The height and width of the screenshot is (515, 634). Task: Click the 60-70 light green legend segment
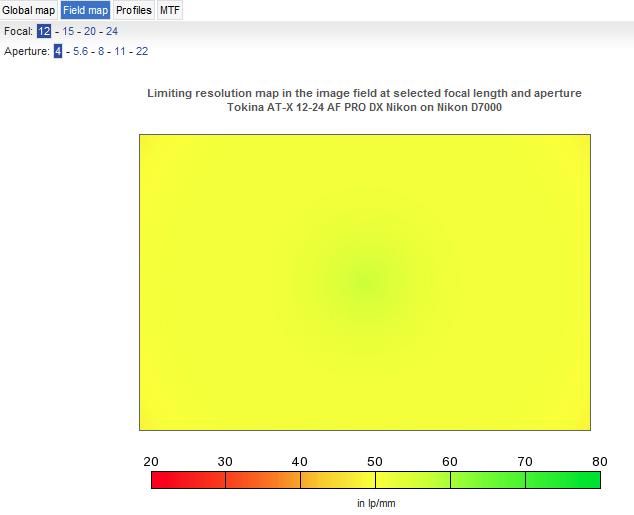pyautogui.click(x=488, y=480)
